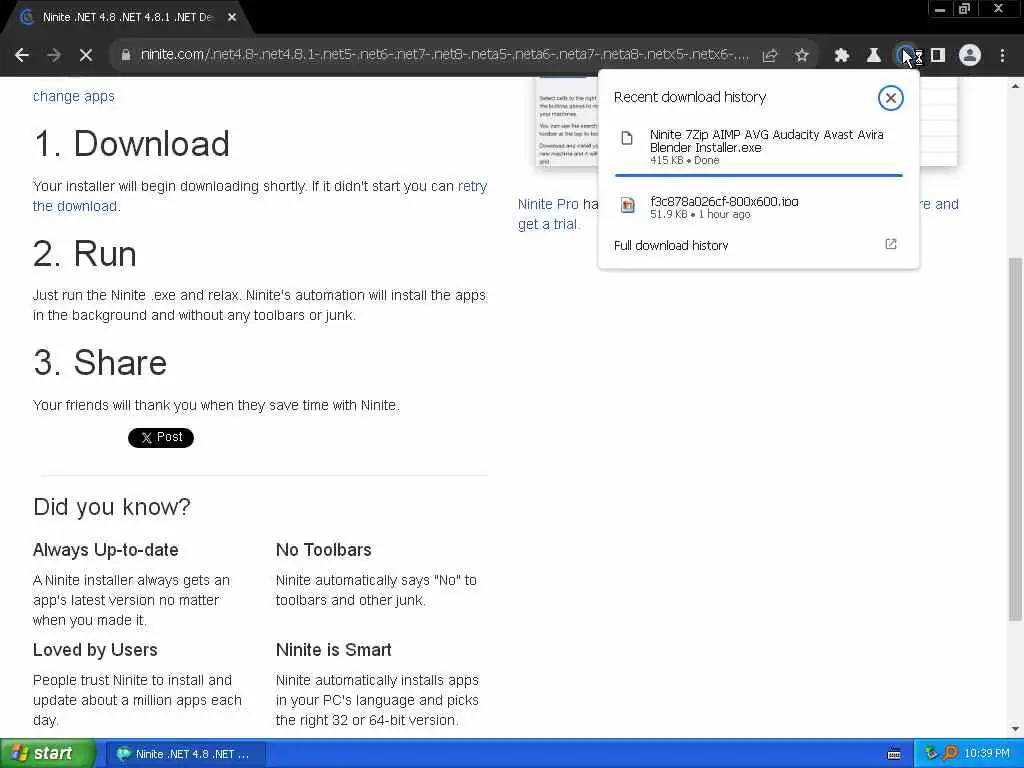Click retry the download link
Image resolution: width=1024 pixels, height=768 pixels.
point(260,196)
